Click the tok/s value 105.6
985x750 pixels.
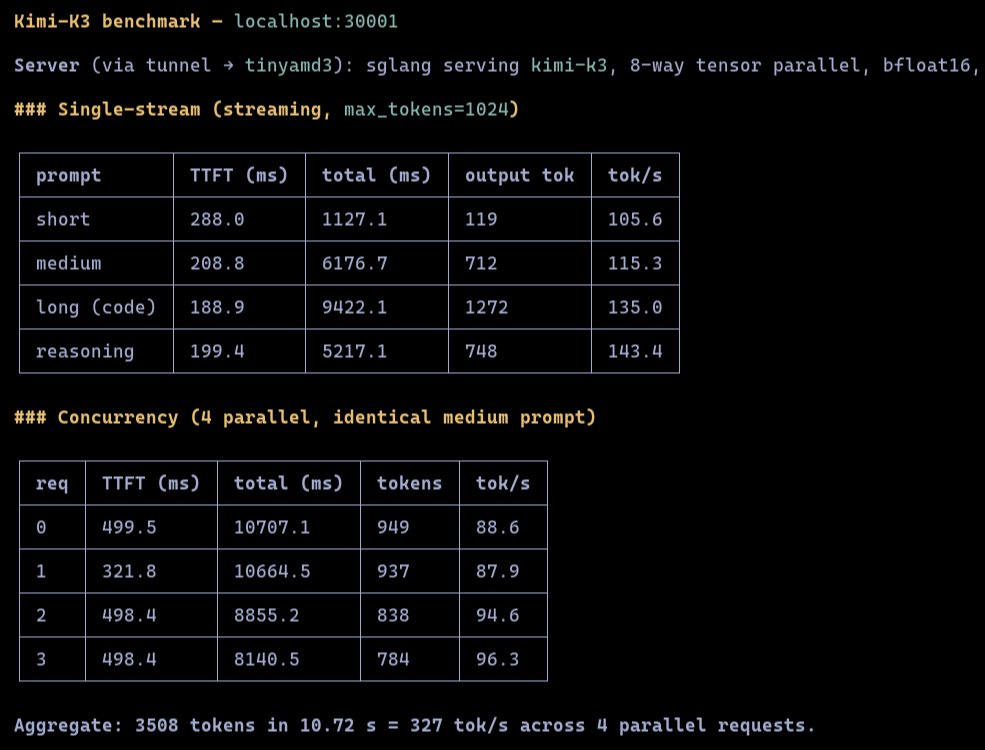point(634,219)
